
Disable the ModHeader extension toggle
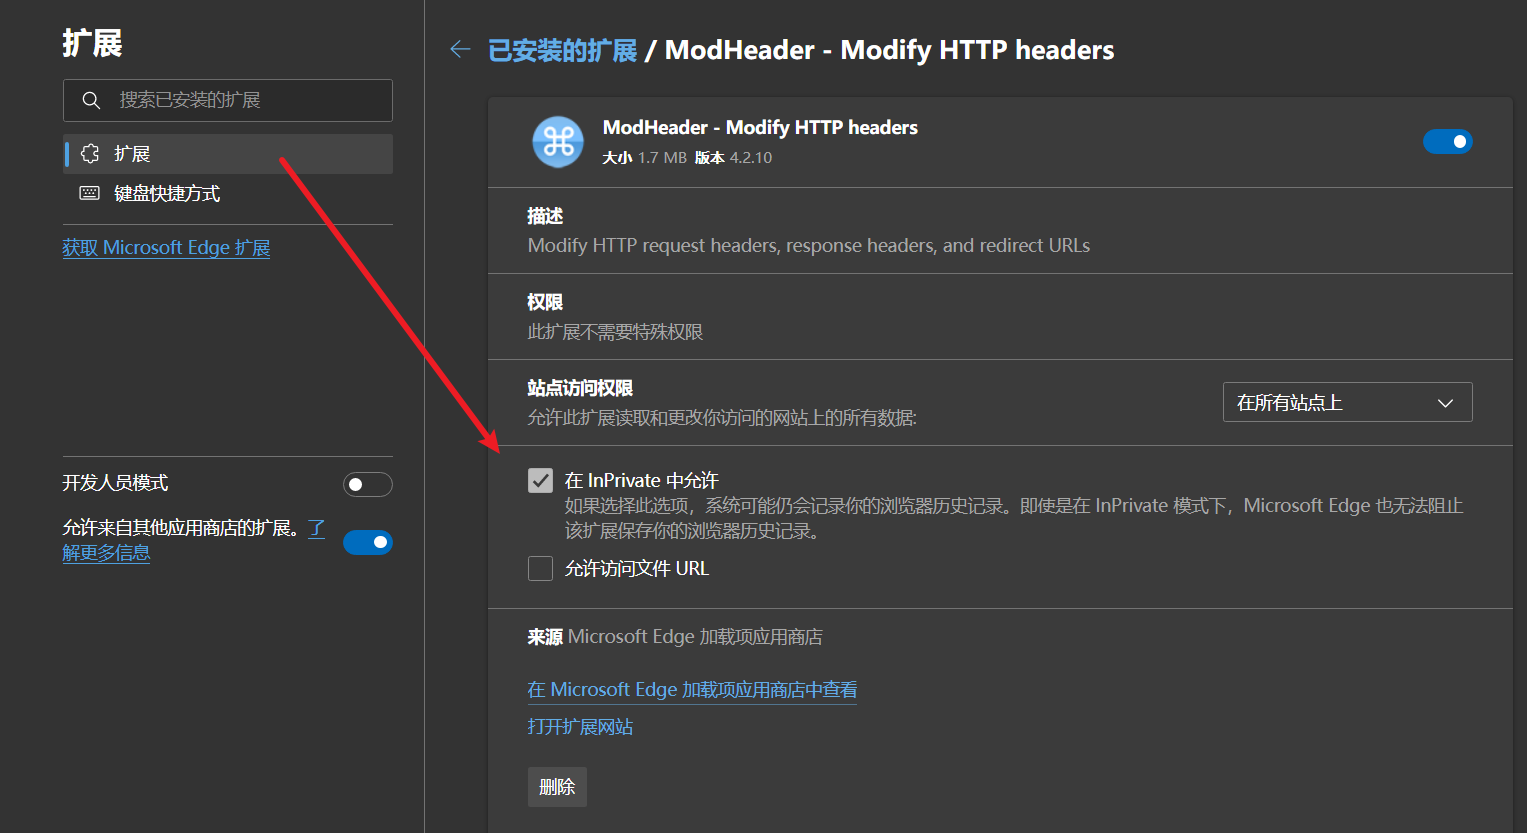pos(1447,141)
